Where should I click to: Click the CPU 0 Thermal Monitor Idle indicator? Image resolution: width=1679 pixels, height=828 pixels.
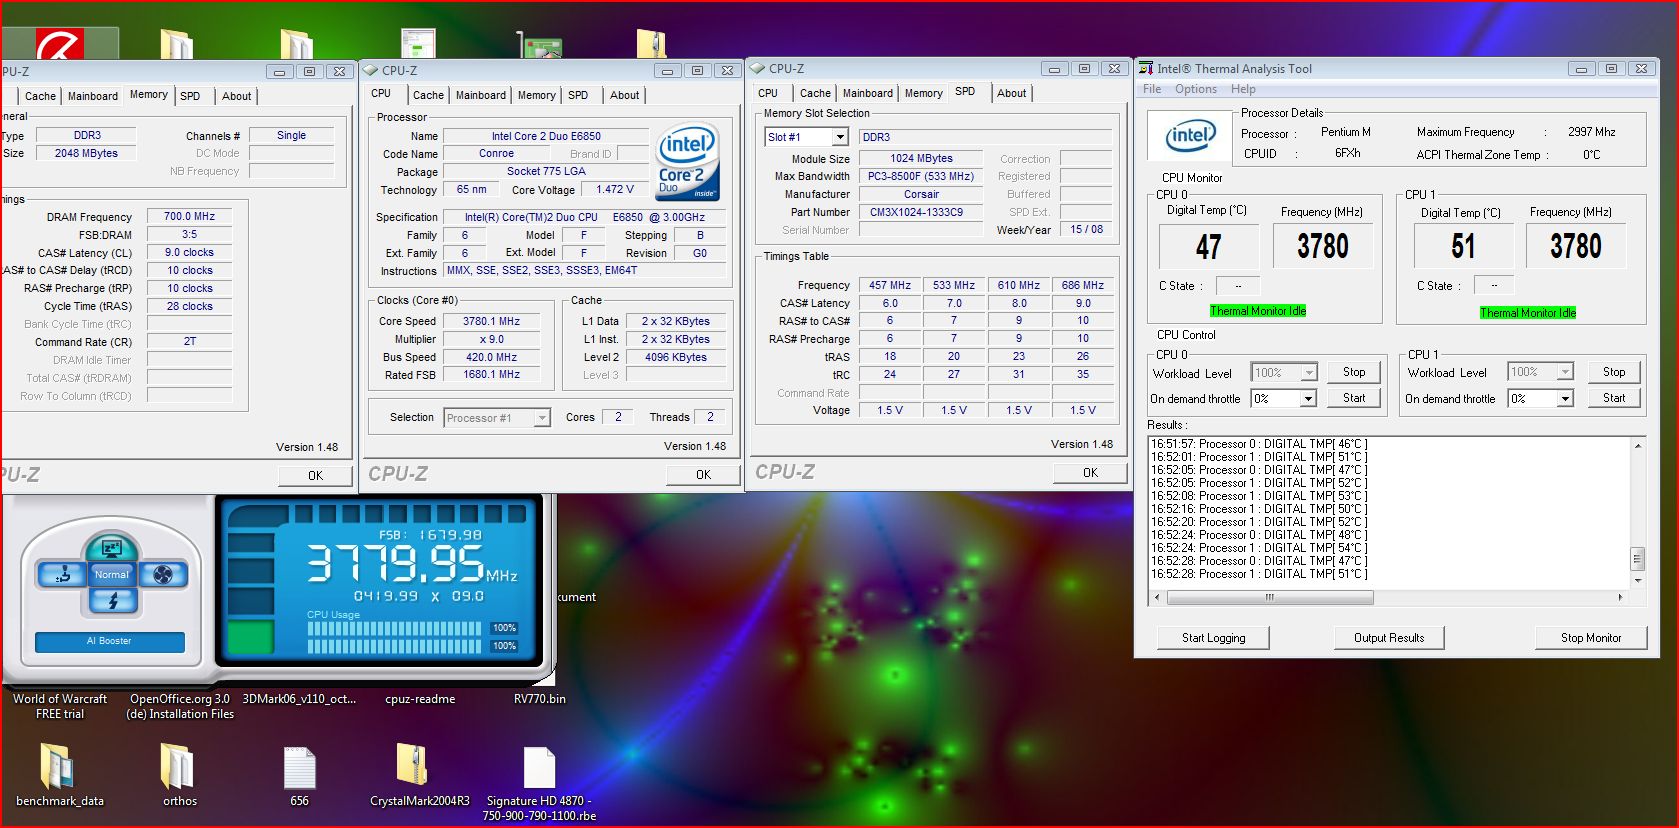point(1258,311)
